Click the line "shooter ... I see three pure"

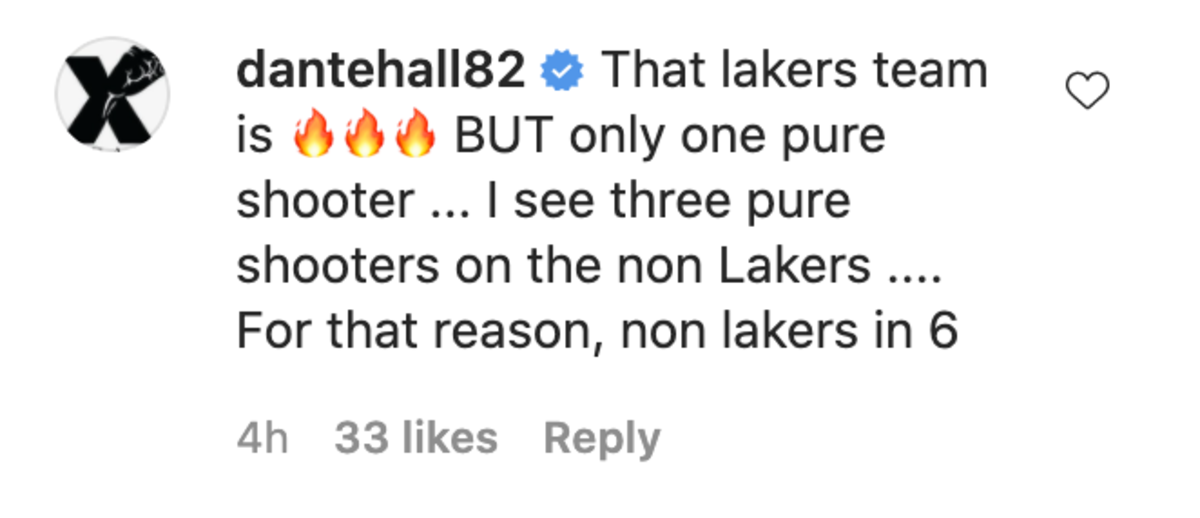(x=543, y=204)
